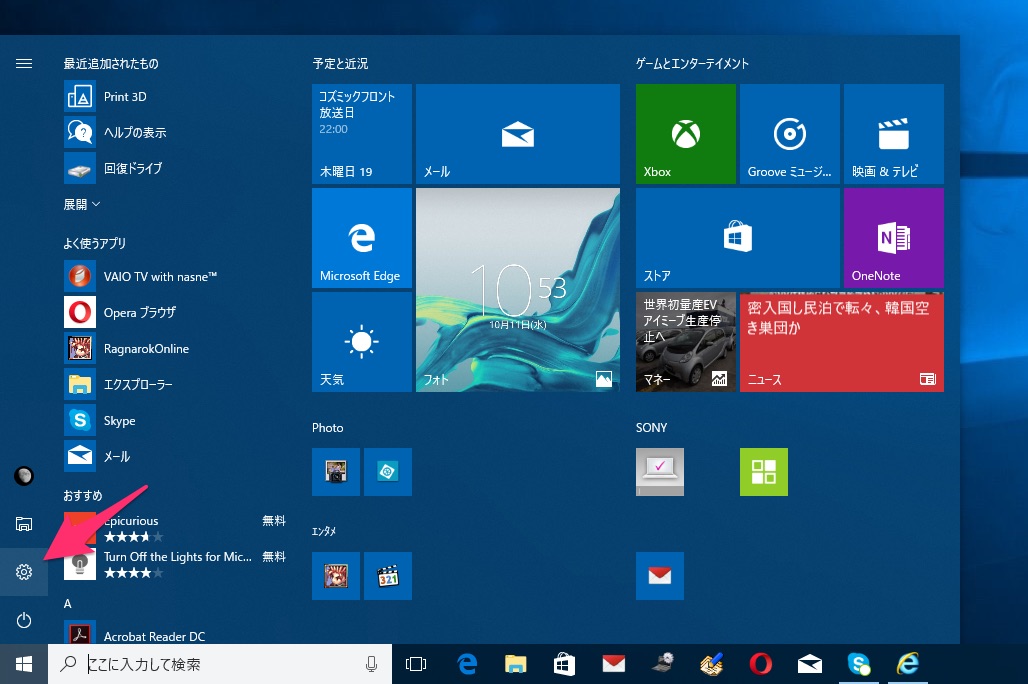Open the wide メール live tile
1028x684 pixels.
tap(518, 134)
